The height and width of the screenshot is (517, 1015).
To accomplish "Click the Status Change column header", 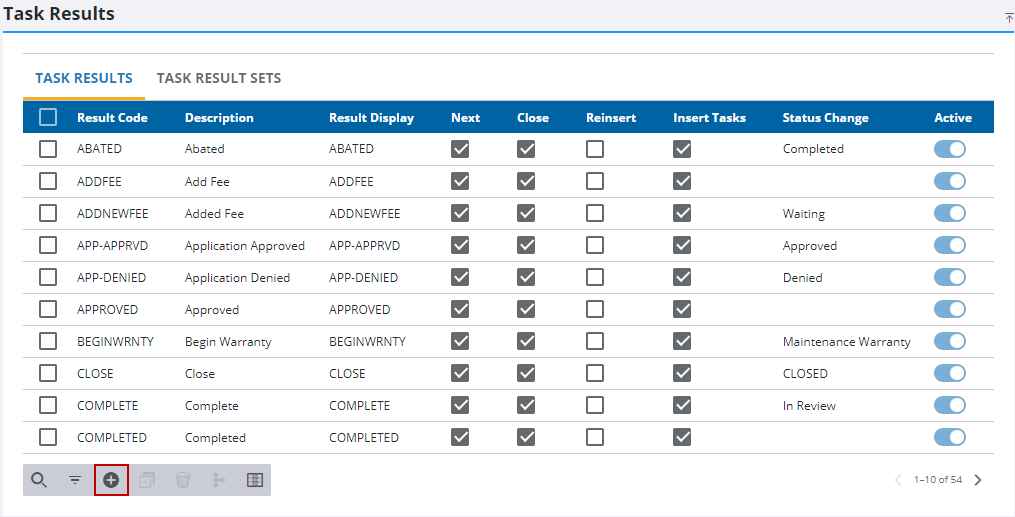I will (x=825, y=117).
